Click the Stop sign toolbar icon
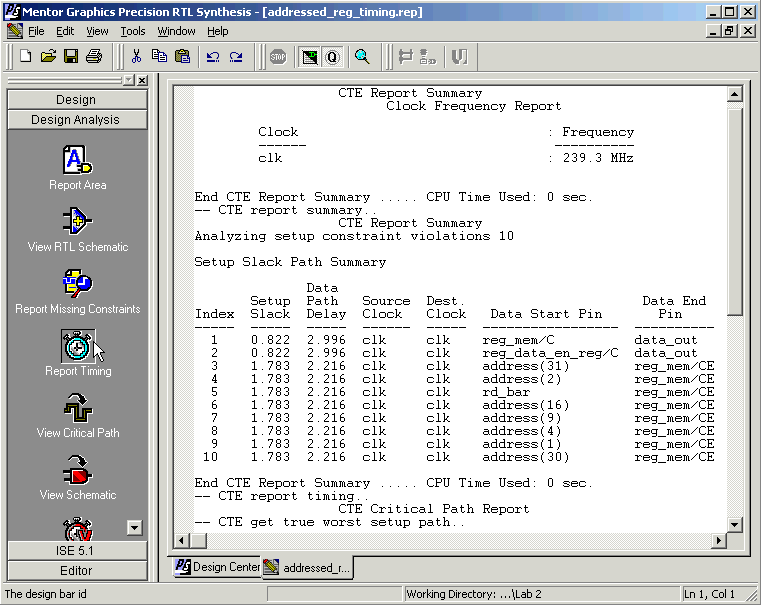 [278, 57]
